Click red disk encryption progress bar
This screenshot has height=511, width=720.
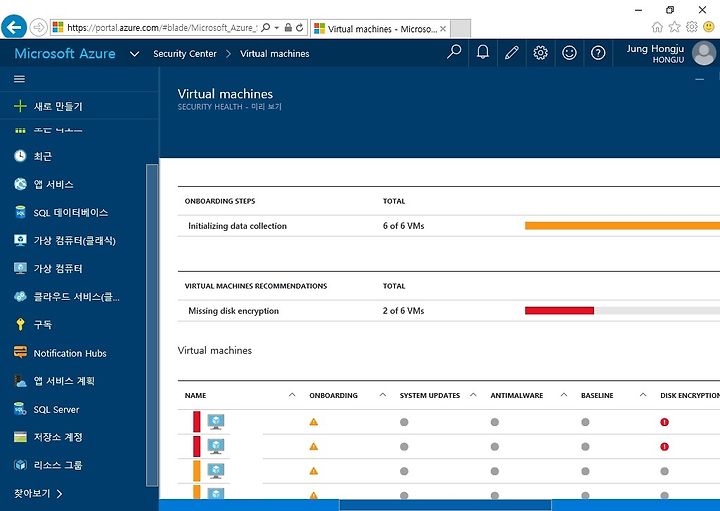point(559,311)
